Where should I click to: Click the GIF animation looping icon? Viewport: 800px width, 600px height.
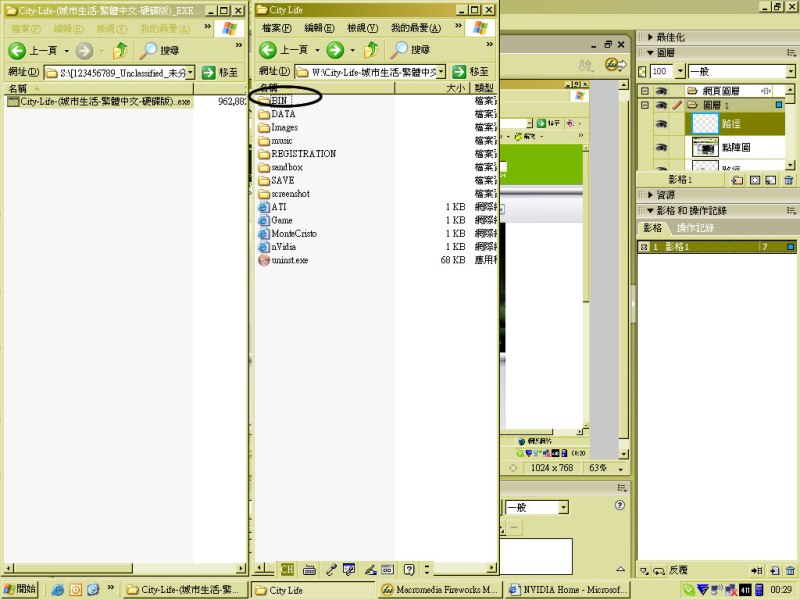[x=659, y=570]
